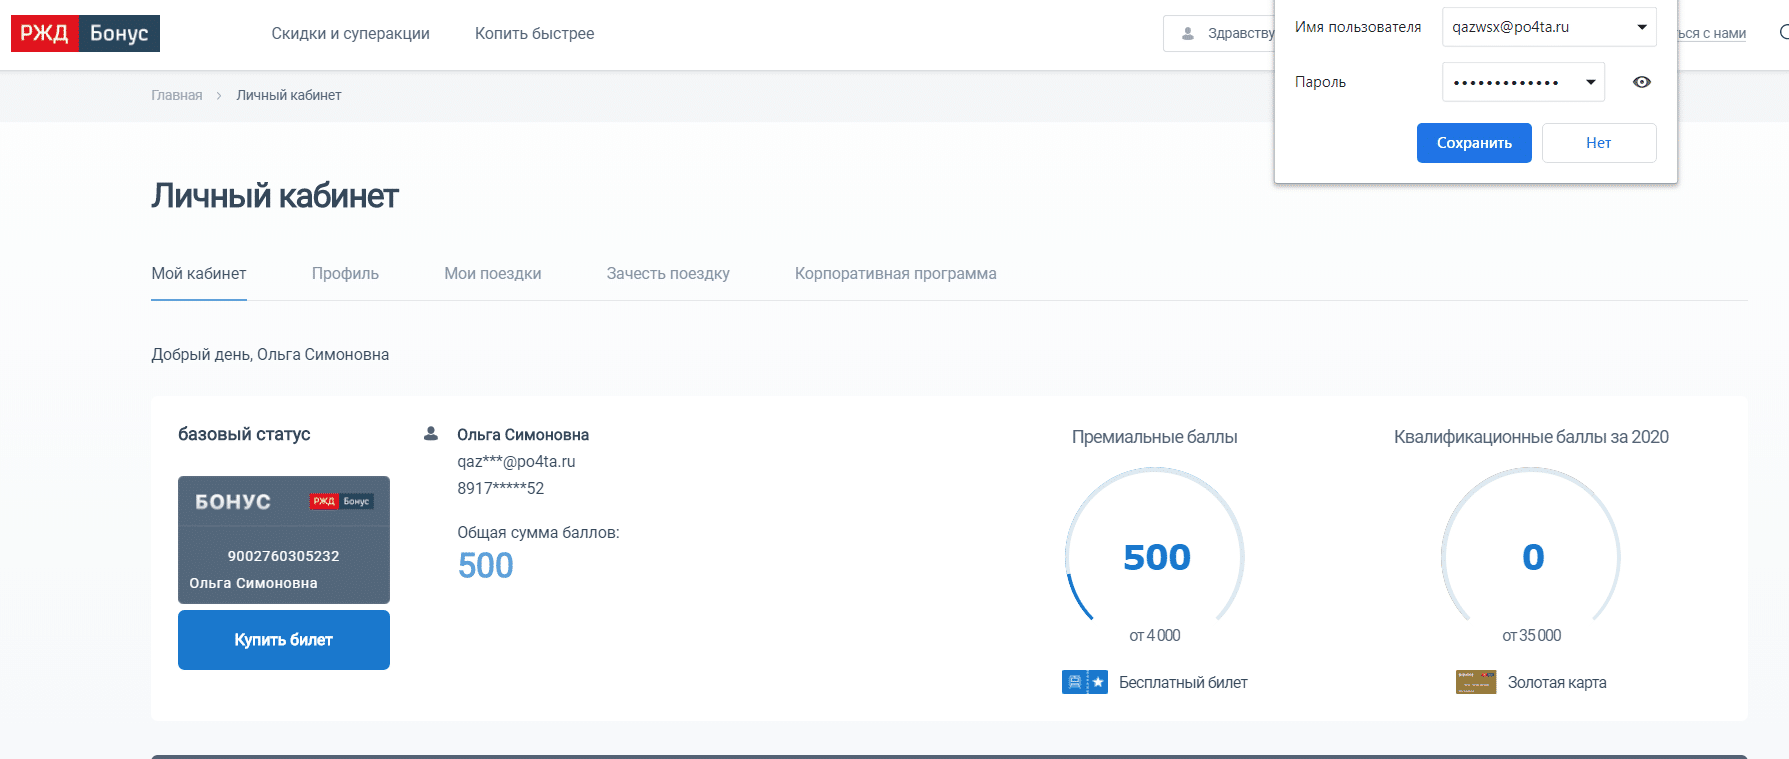Expand the password dropdown arrow
Screen dimensions: 1789x759
click(1590, 82)
